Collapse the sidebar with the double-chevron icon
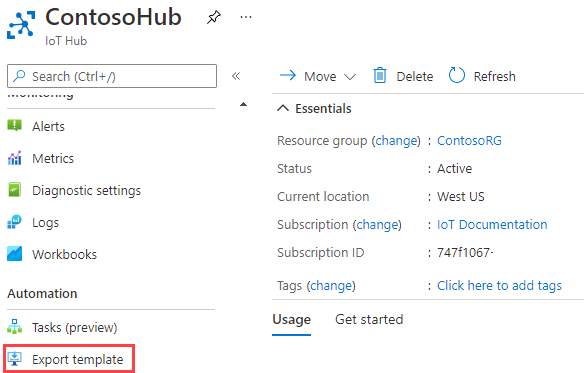This screenshot has height=373, width=584. tap(236, 76)
